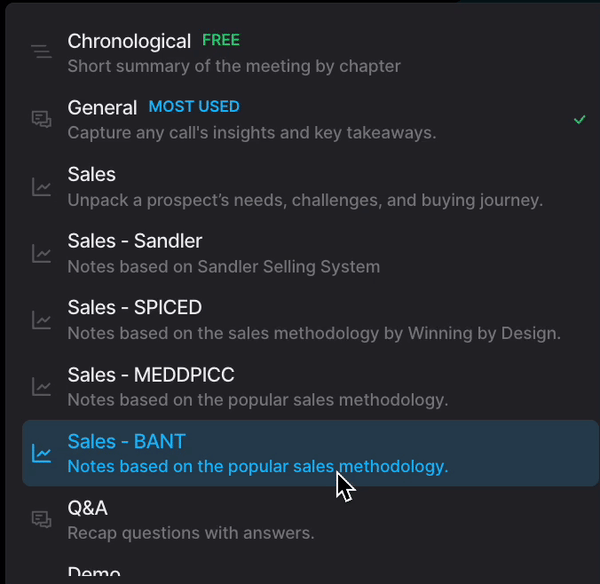Screen dimensions: 600x584
Task: Select the partially visible Demo template
Action: pyautogui.click(x=94, y=573)
